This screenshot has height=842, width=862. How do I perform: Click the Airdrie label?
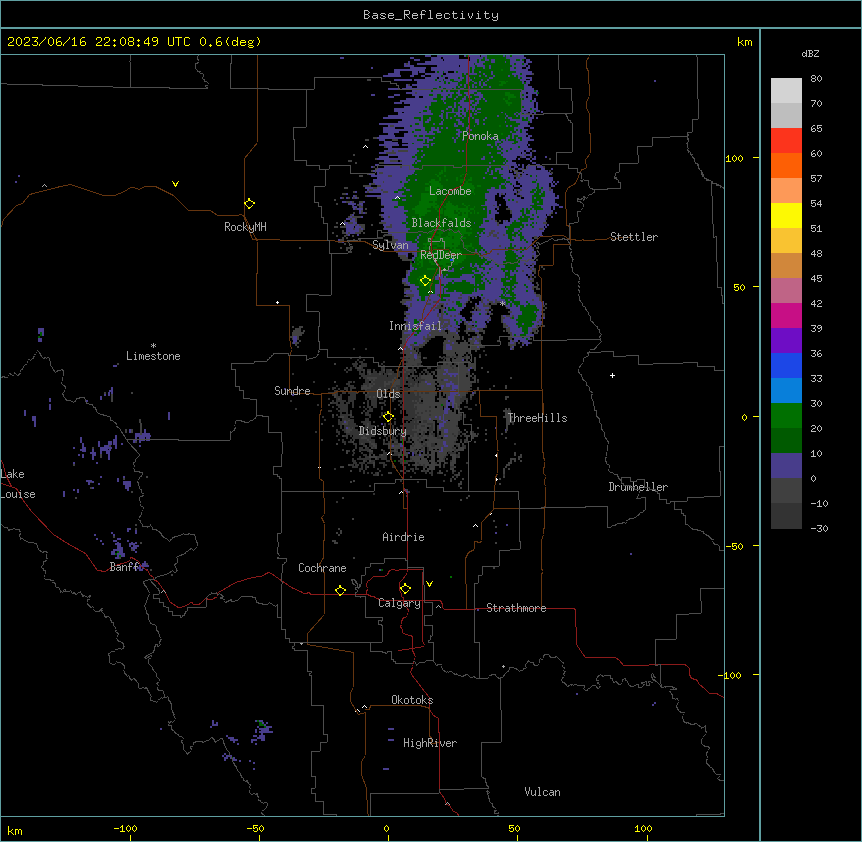[404, 537]
